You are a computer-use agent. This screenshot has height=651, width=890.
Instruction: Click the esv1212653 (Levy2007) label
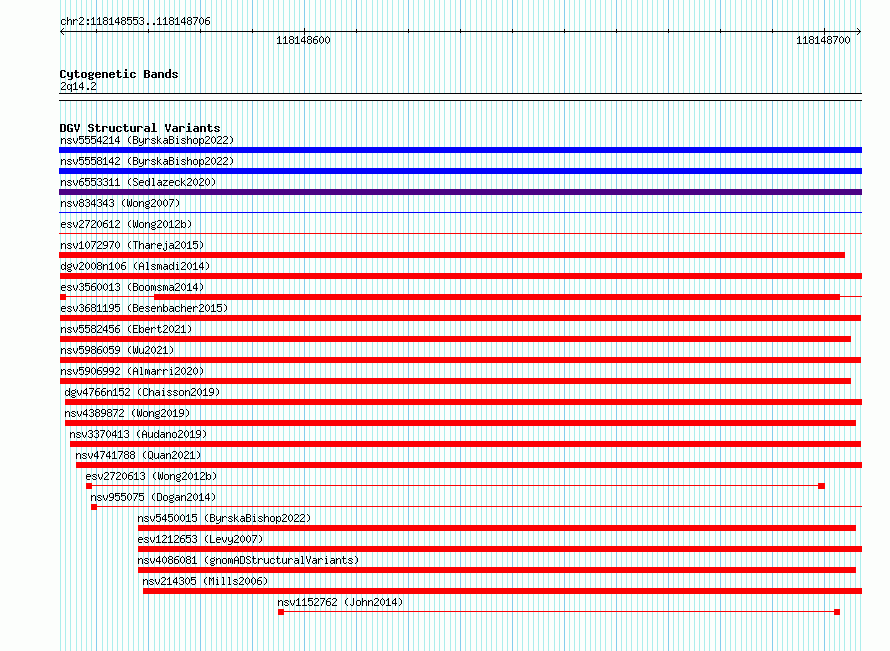[200, 539]
